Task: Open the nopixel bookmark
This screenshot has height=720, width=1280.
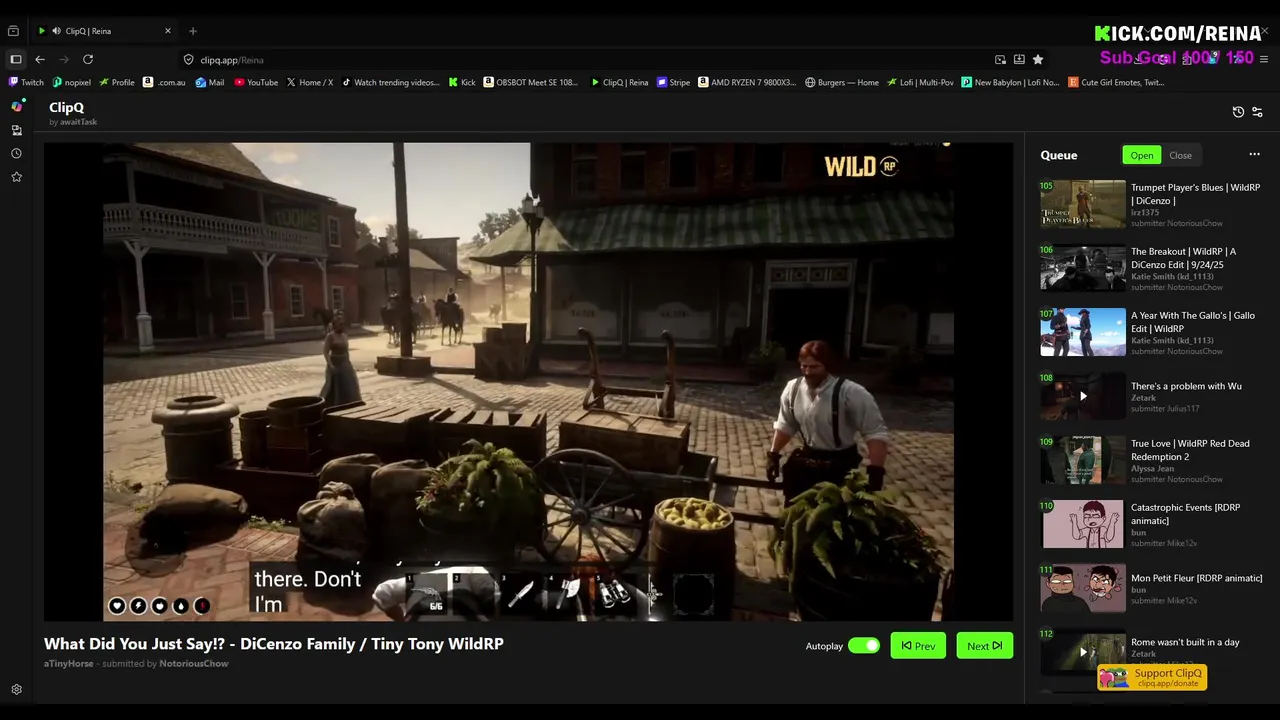Action: 72,83
